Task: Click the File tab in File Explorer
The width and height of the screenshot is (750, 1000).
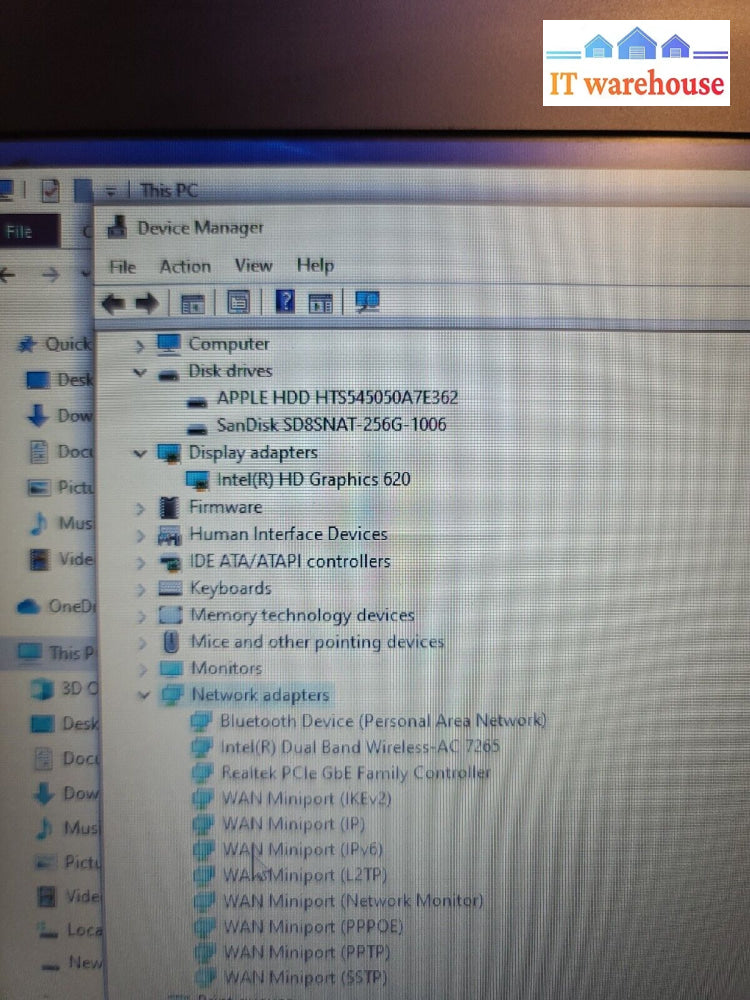Action: [20, 231]
